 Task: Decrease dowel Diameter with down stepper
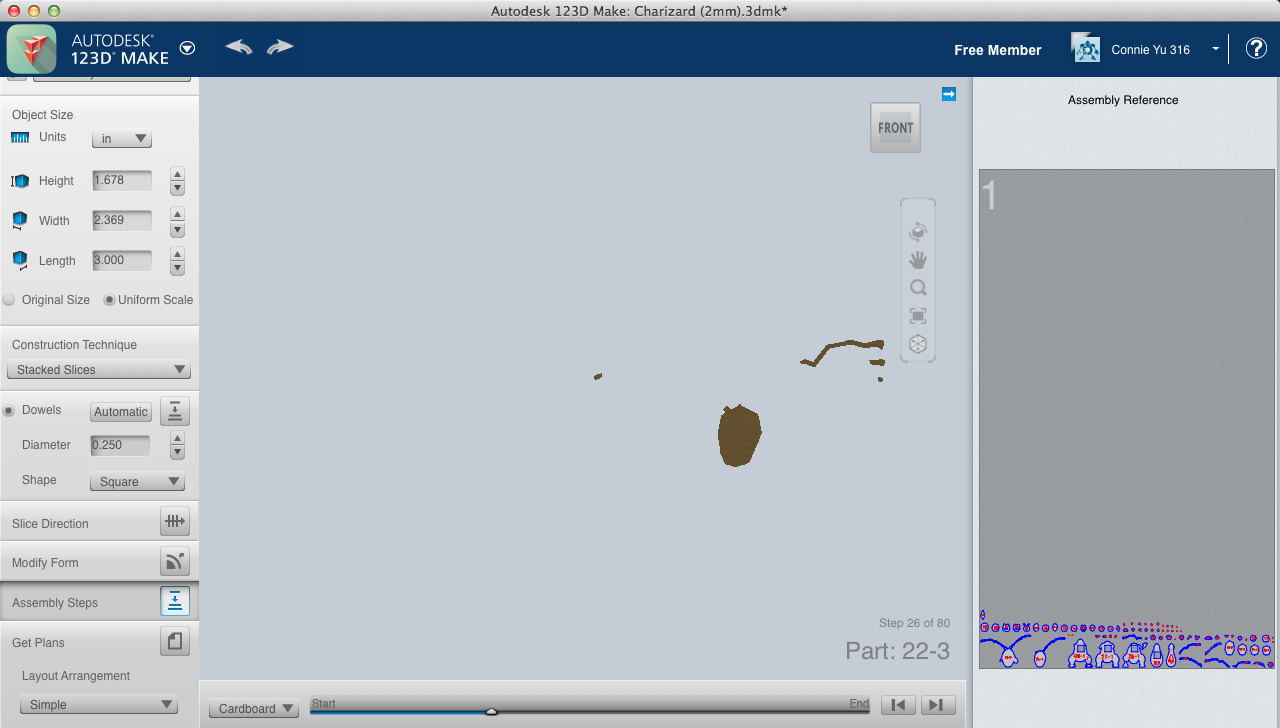[177, 453]
